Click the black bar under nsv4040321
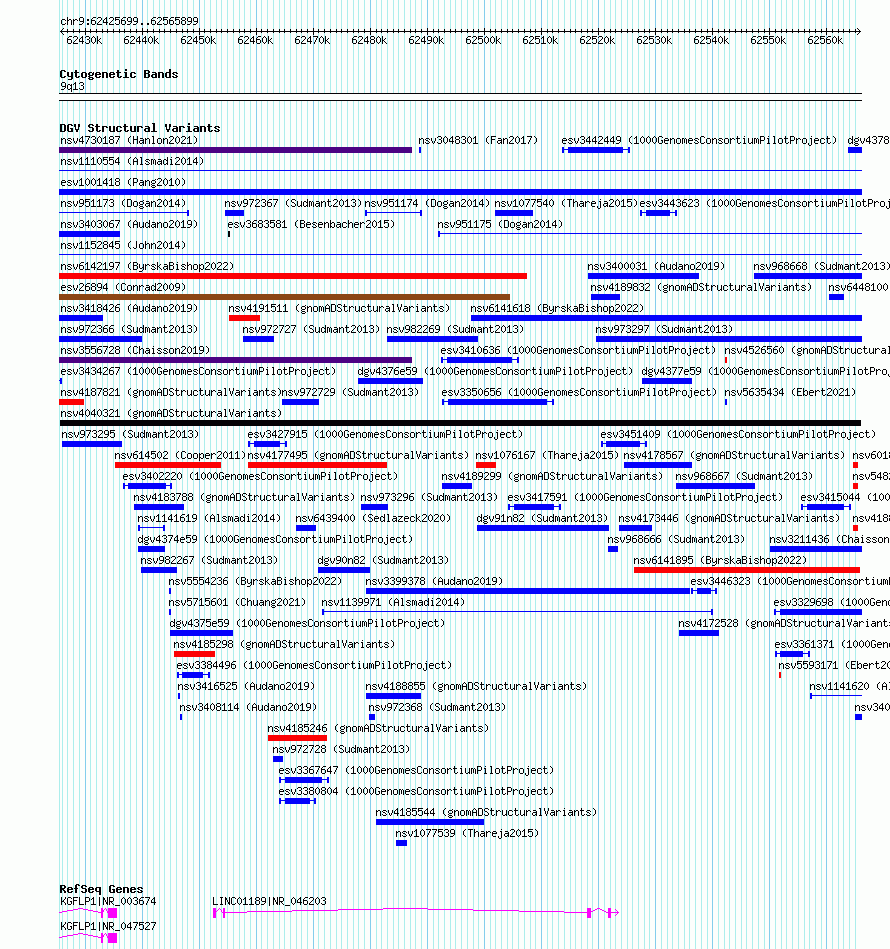 [460, 423]
